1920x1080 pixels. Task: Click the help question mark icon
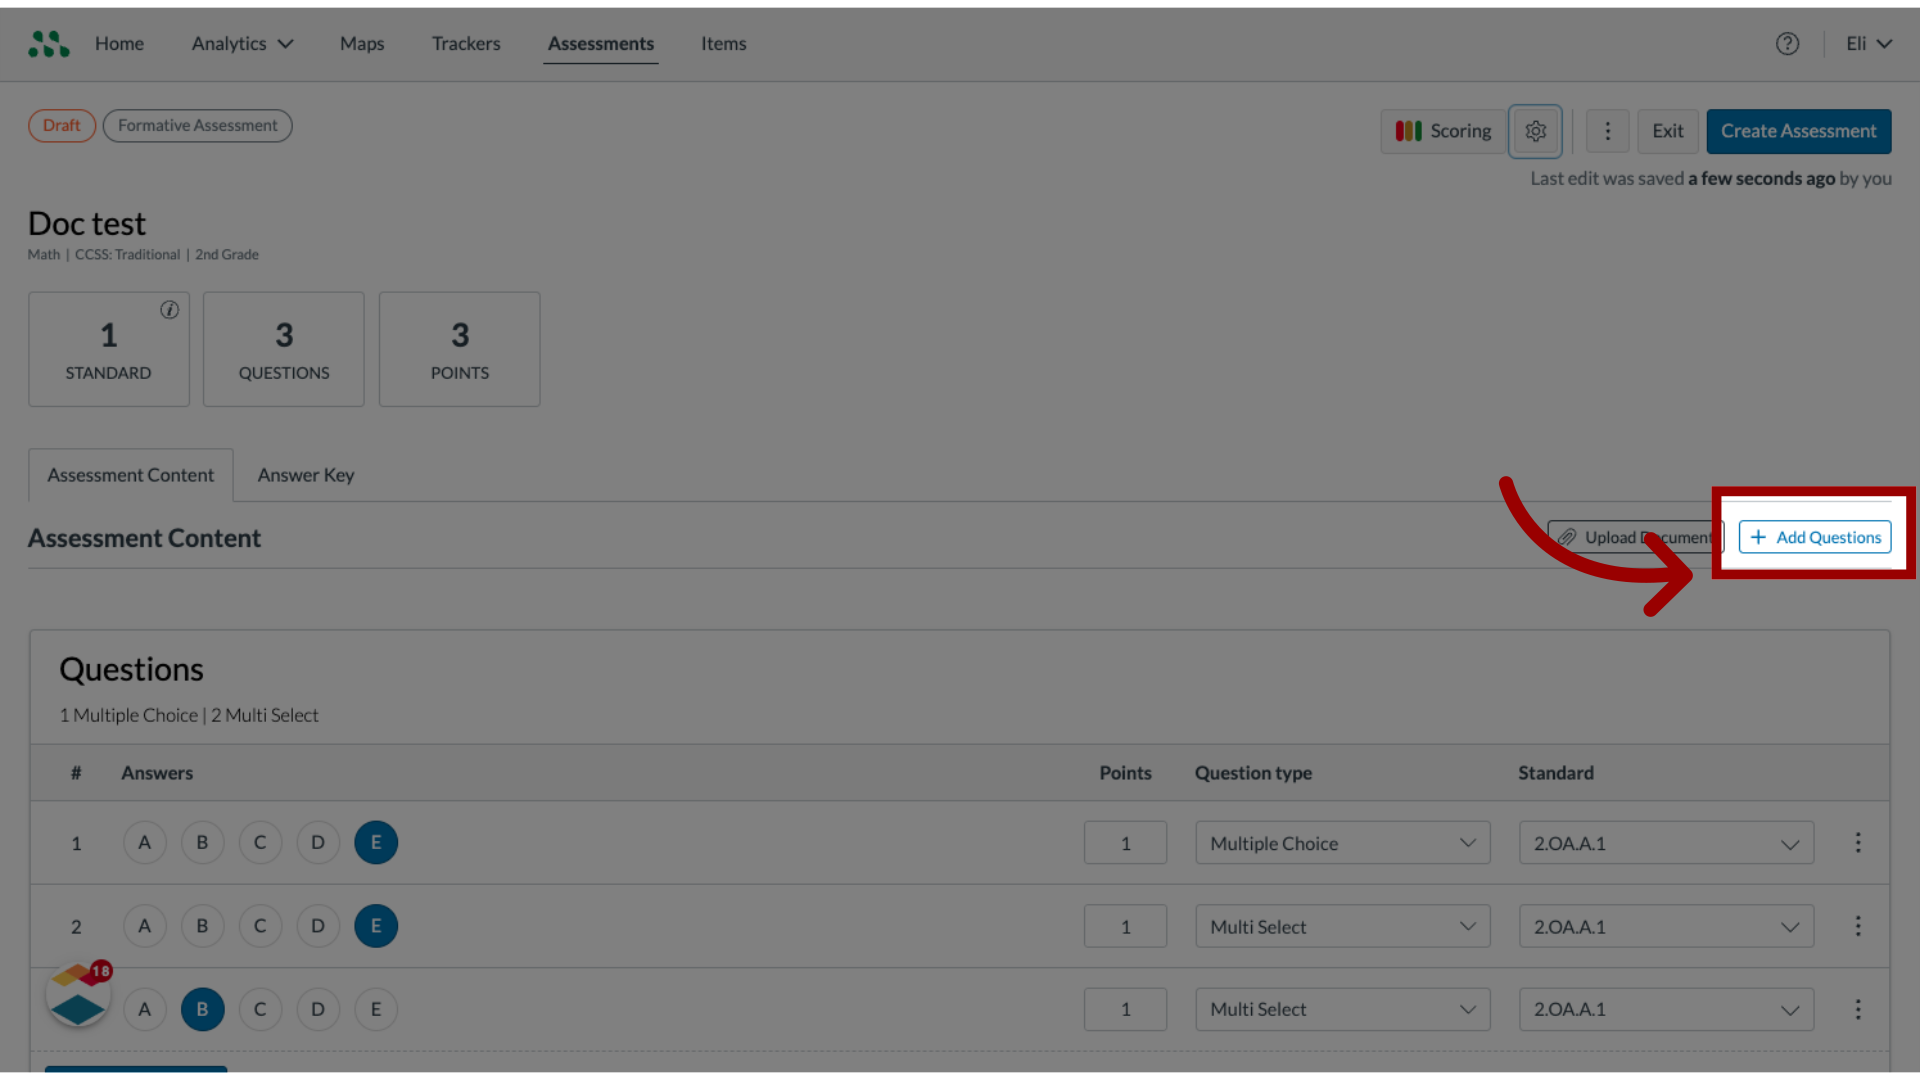tap(1787, 44)
